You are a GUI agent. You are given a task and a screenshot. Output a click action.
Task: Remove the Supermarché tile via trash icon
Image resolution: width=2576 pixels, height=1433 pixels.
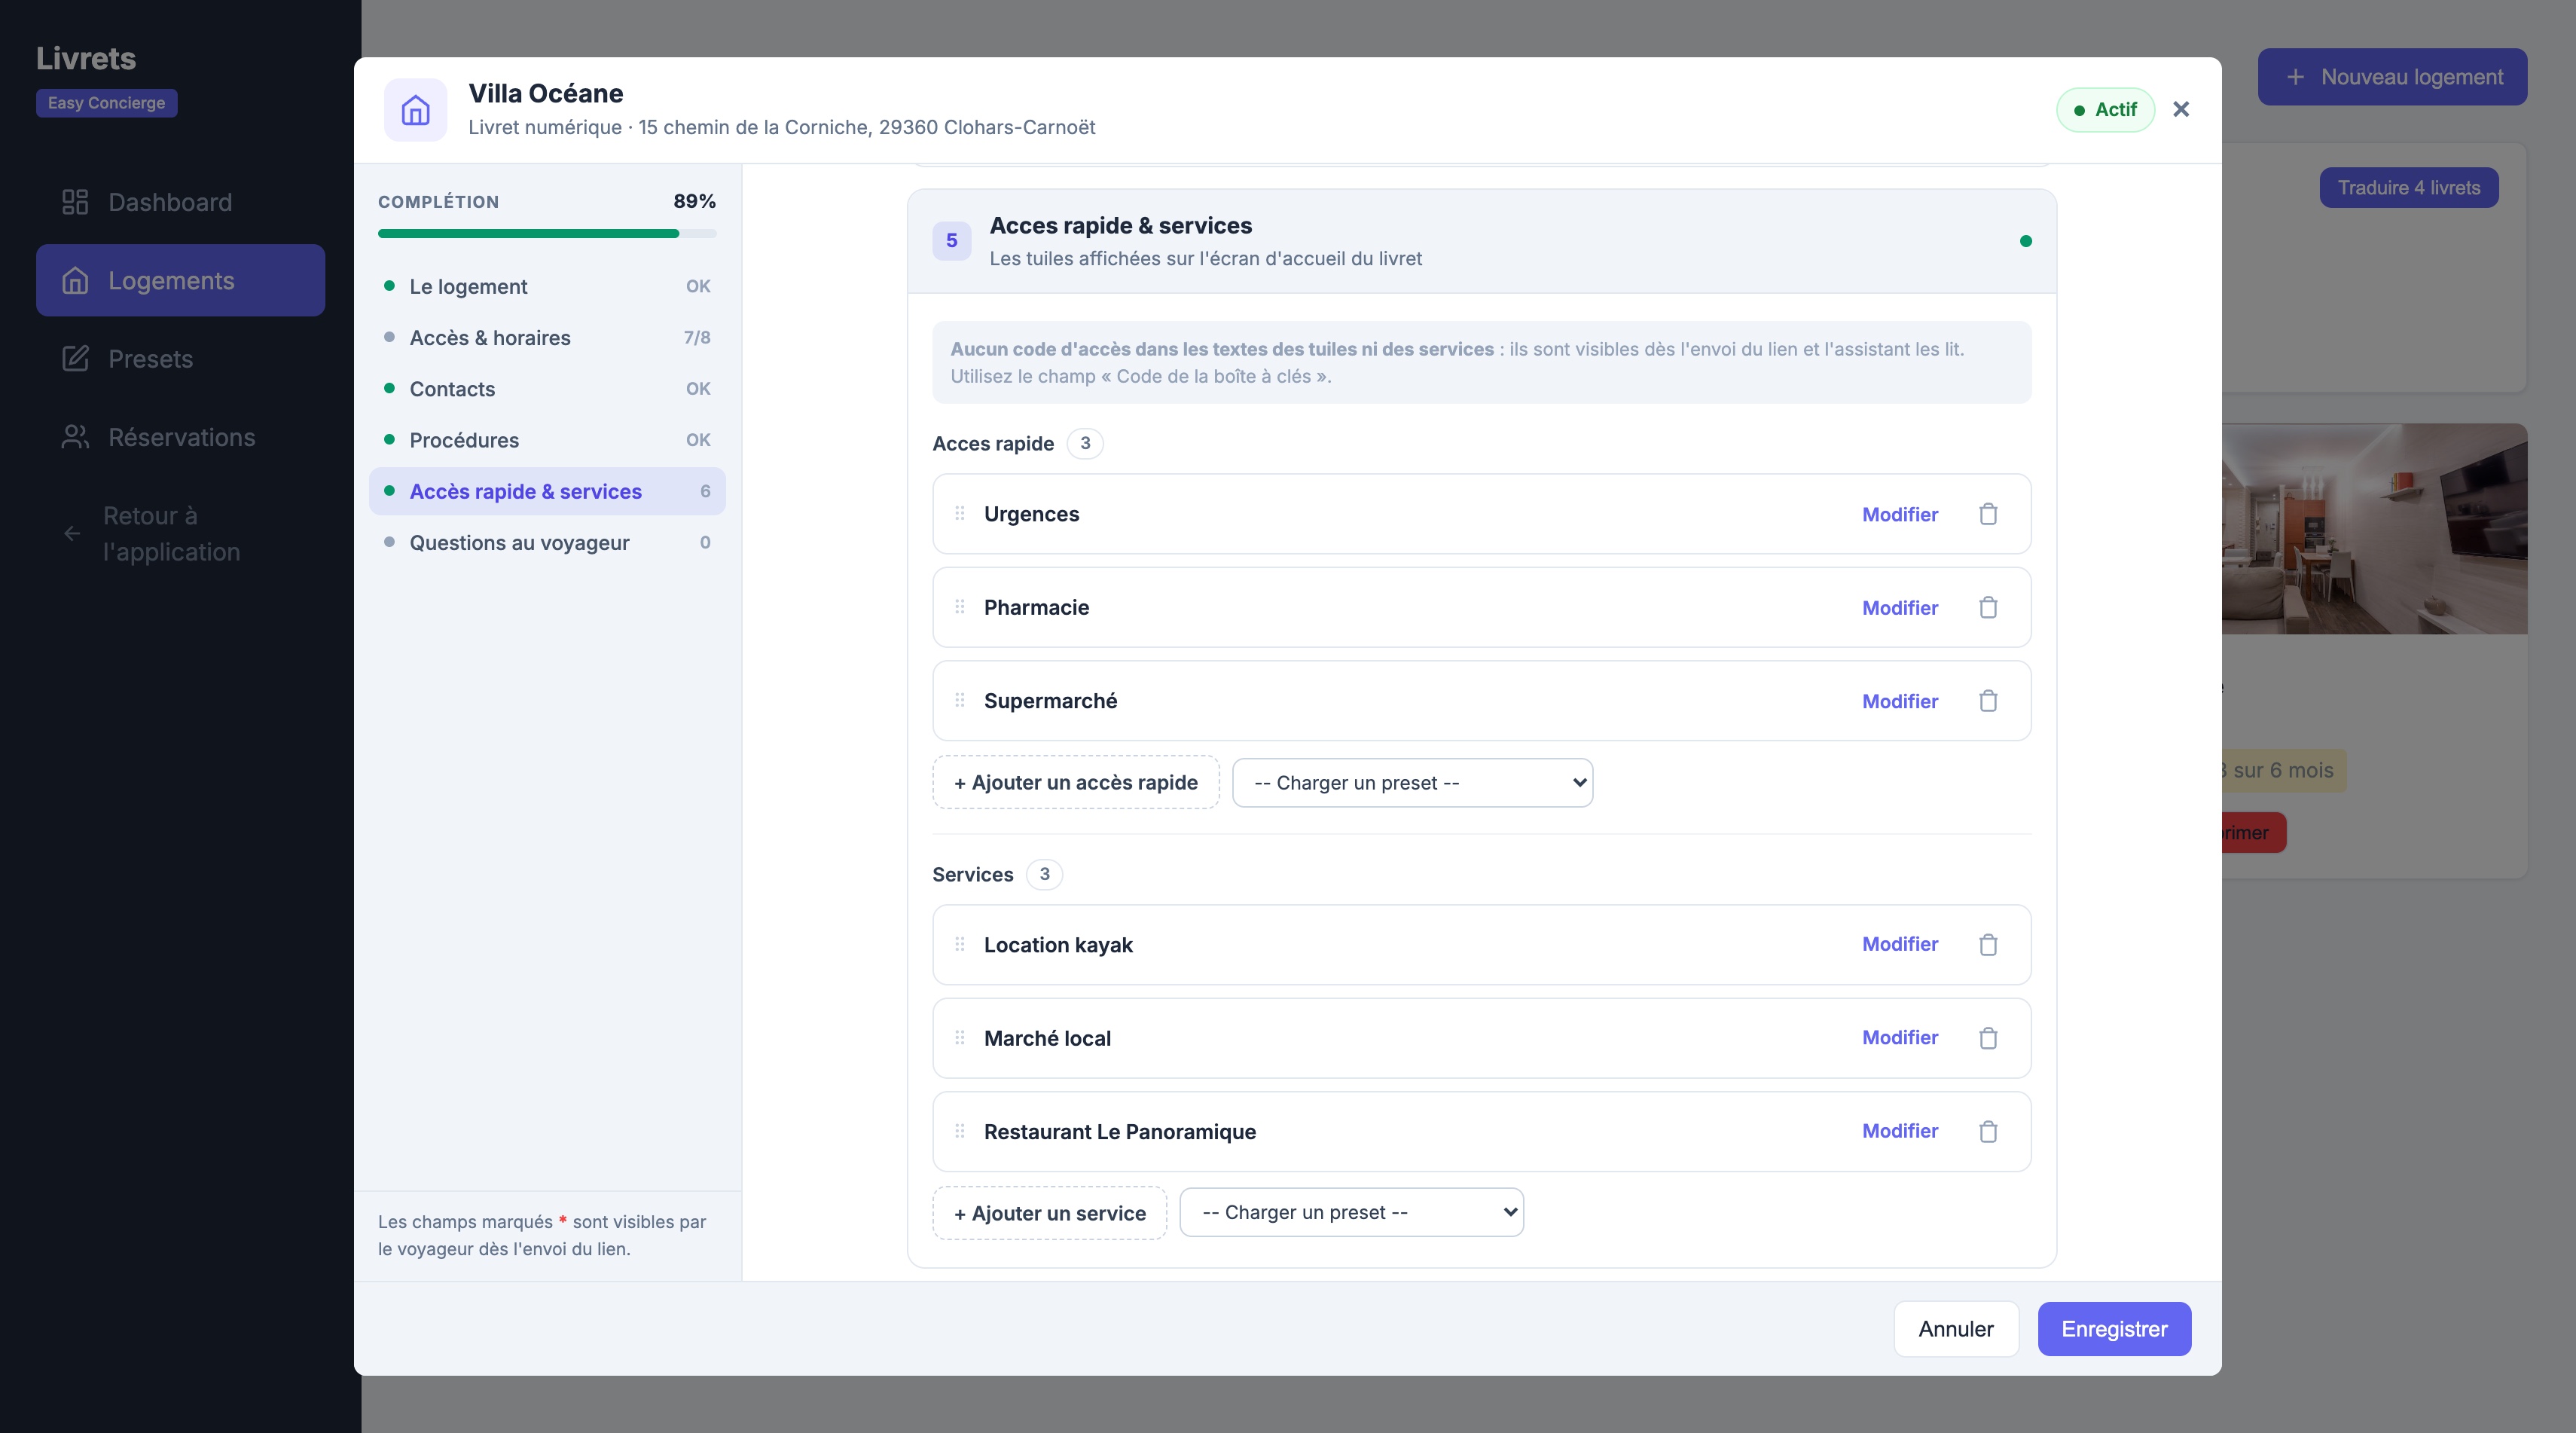tap(1988, 701)
